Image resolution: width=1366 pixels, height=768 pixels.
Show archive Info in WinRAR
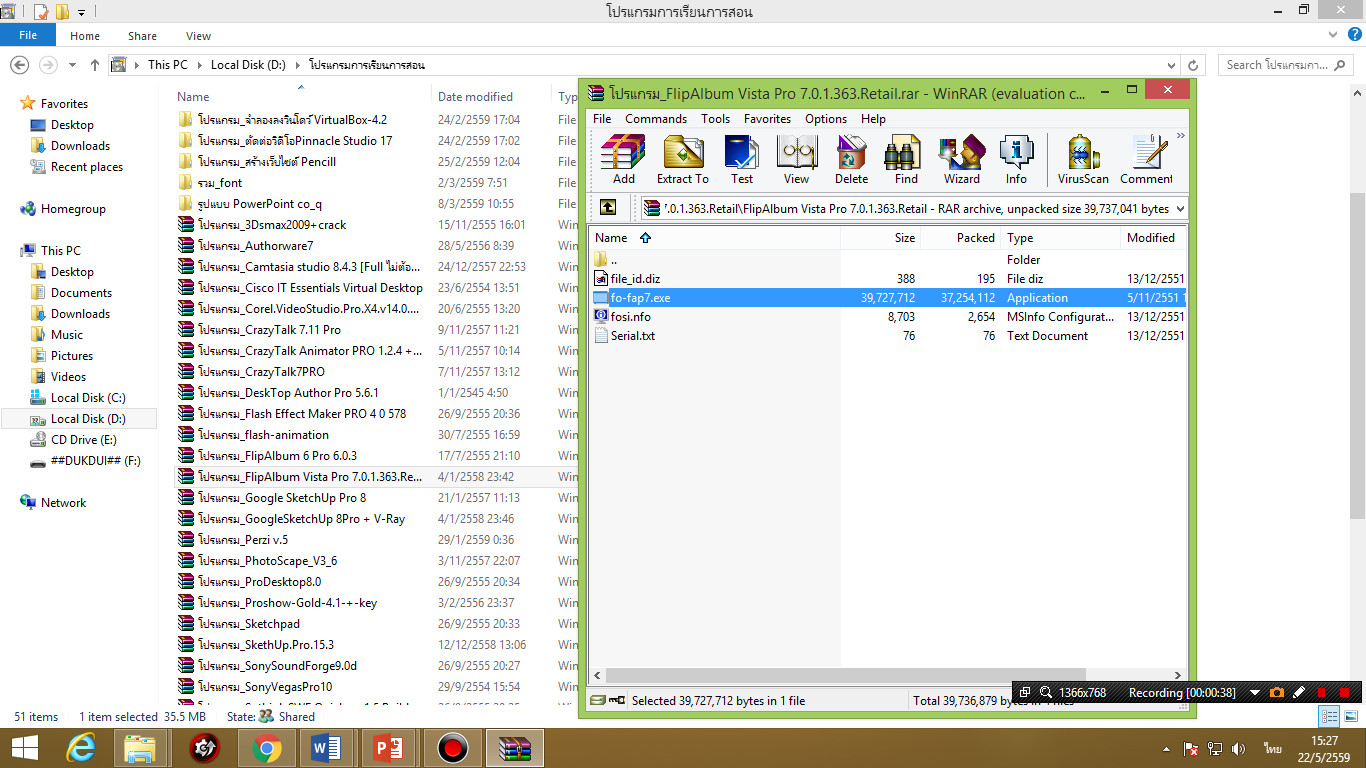(x=1016, y=160)
